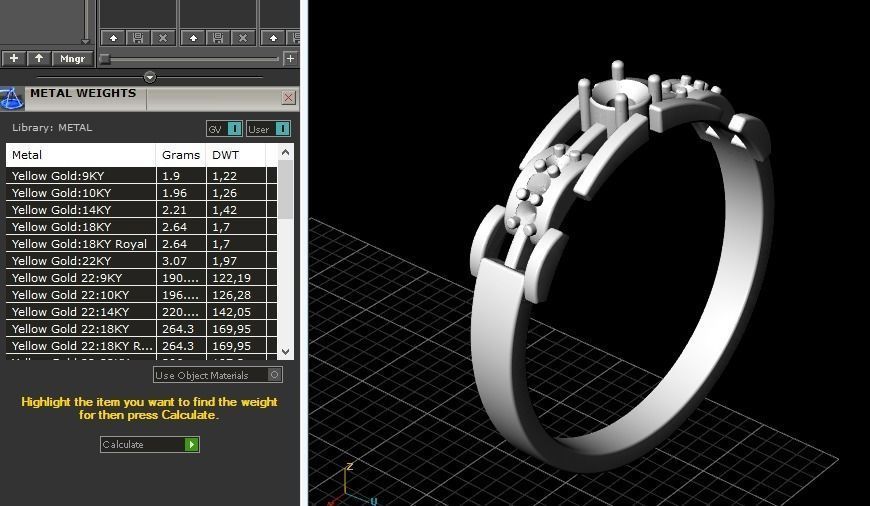Select the Yellow Gold:18KY row
870x506 pixels.
(x=141, y=227)
